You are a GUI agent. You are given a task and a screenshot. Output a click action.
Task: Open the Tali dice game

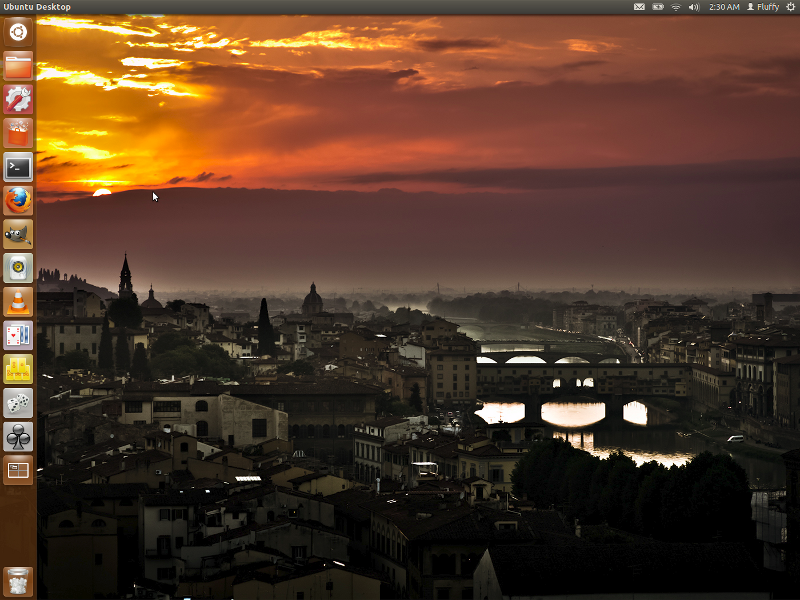click(17, 401)
